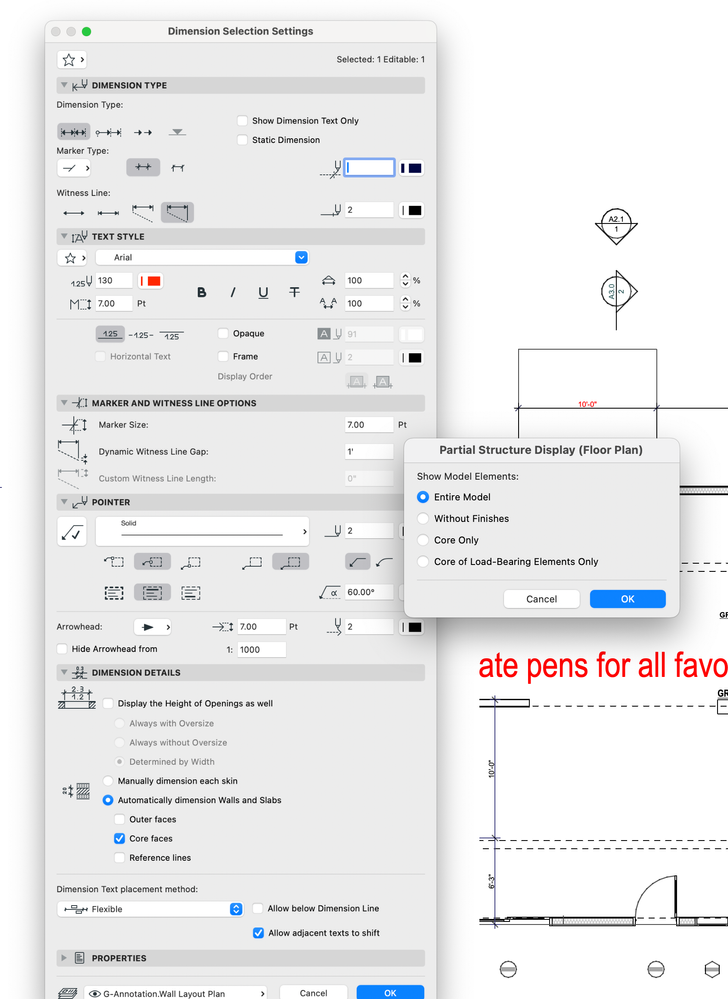Select the first witness line style icon
Image resolution: width=728 pixels, height=999 pixels.
pyautogui.click(x=73, y=213)
